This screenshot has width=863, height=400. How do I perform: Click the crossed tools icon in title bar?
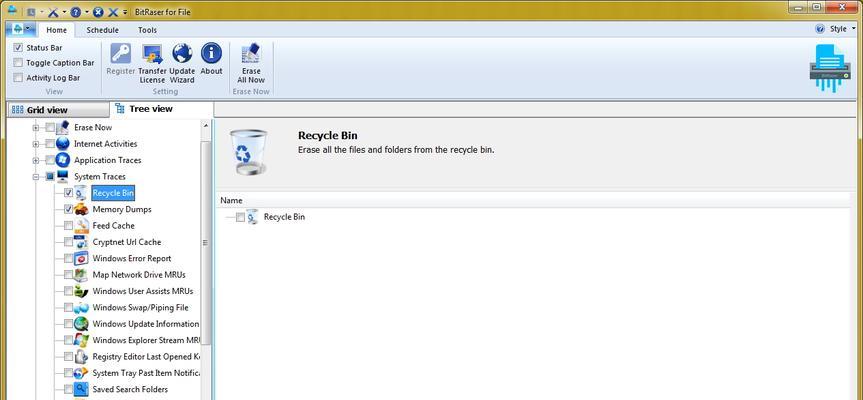(x=53, y=12)
